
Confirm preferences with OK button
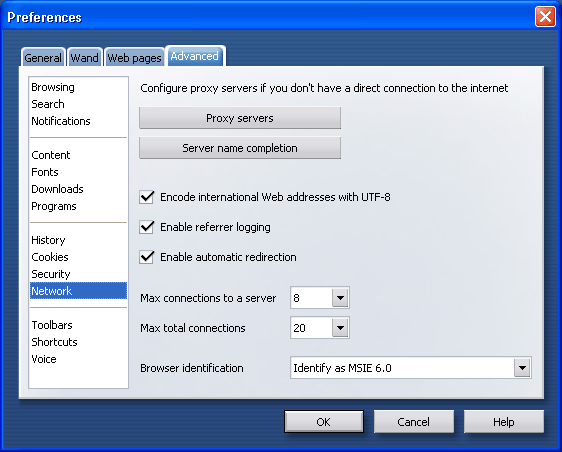pyautogui.click(x=324, y=422)
